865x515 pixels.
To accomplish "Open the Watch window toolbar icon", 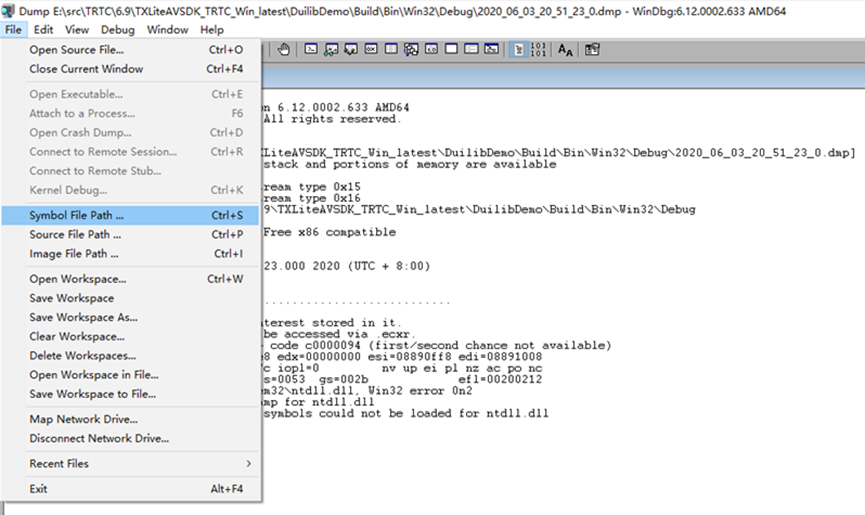I will [331, 50].
